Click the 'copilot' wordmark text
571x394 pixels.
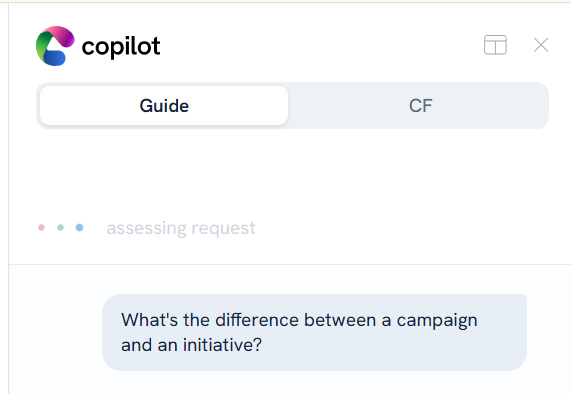[x=121, y=47]
